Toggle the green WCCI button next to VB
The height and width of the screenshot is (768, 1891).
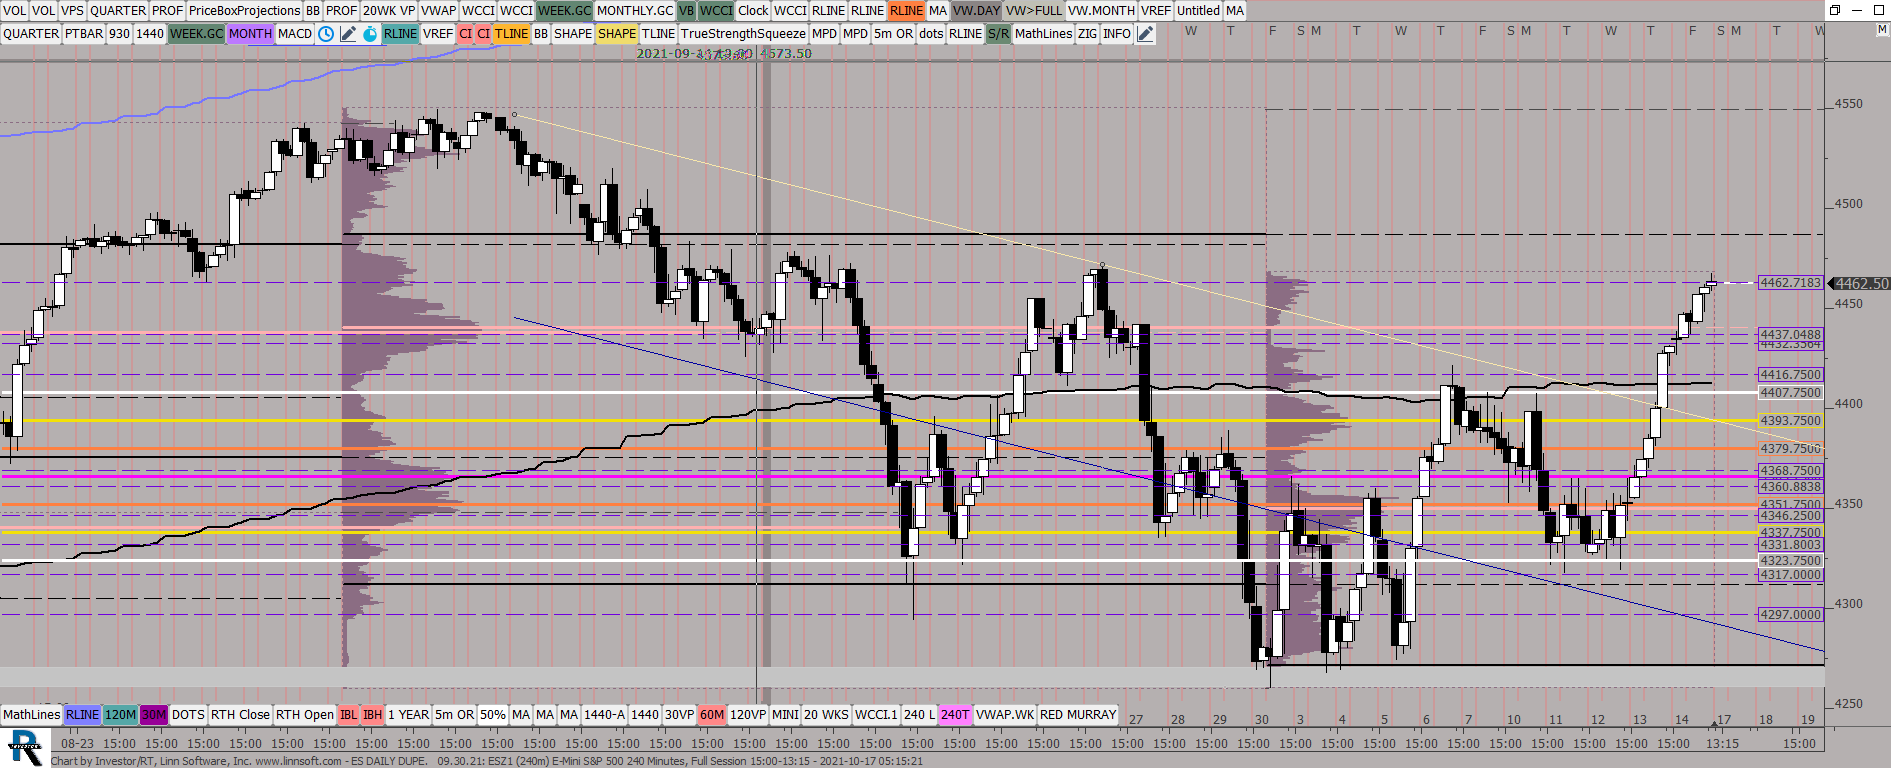[x=716, y=11]
